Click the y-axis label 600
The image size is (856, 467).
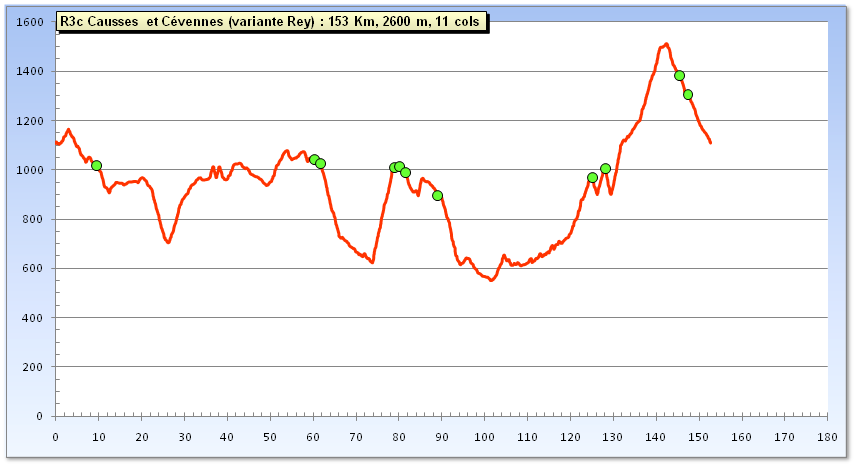[32, 268]
